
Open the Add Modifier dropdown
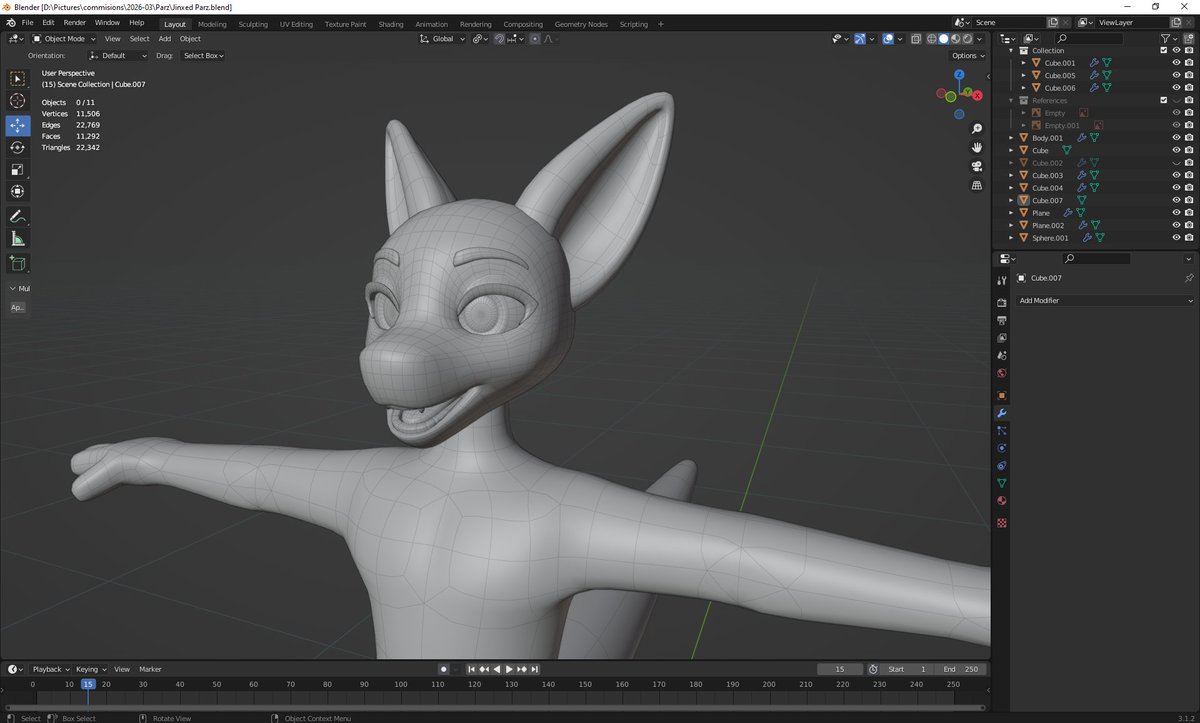point(1105,300)
